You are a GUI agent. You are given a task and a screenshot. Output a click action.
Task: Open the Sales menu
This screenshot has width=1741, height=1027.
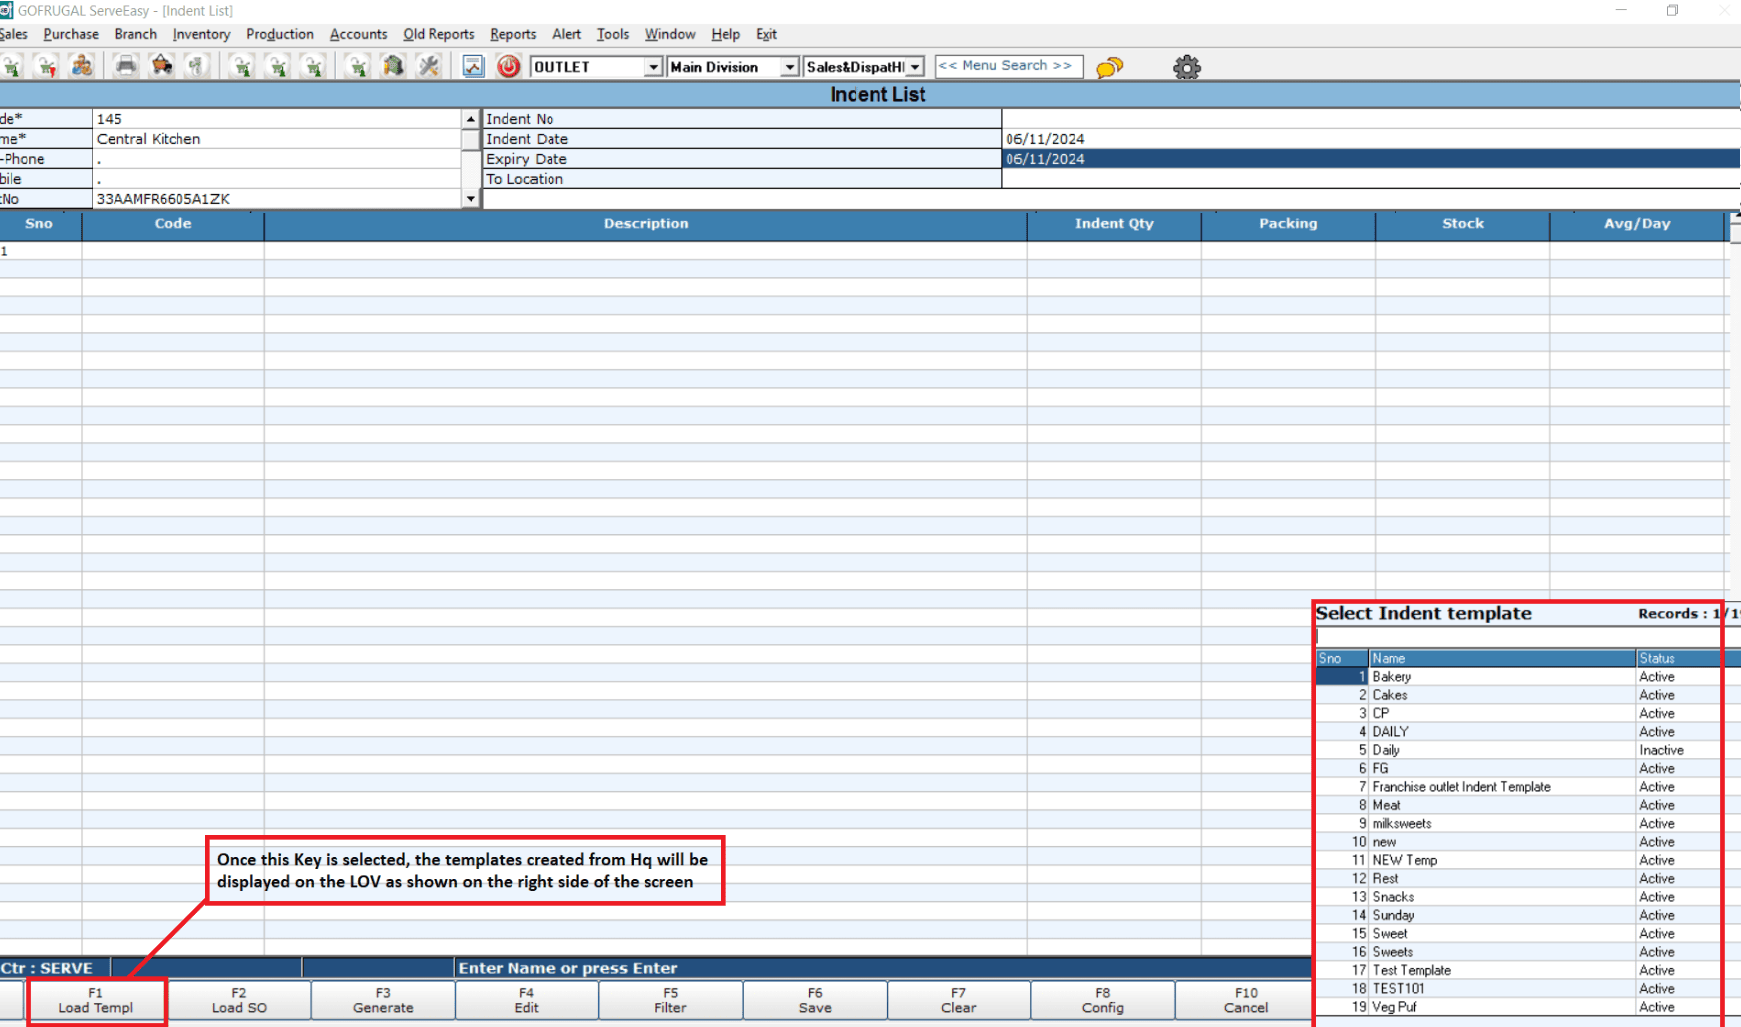14,34
